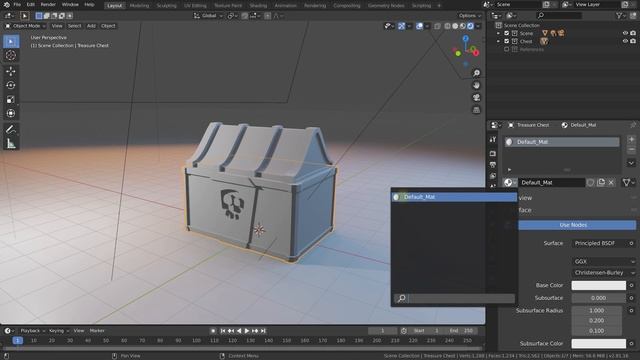Image resolution: width=640 pixels, height=360 pixels.
Task: Open viewport Object menu
Action: pos(108,26)
